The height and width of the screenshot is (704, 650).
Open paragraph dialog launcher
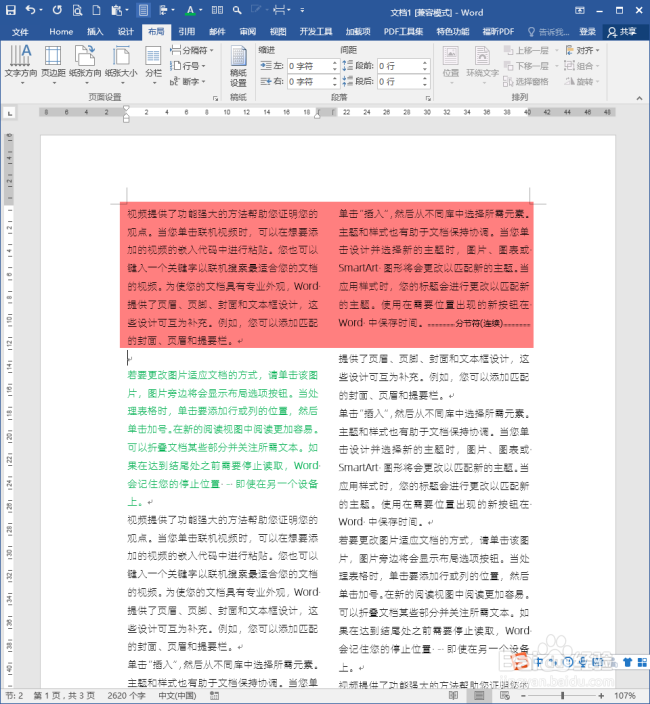click(x=428, y=98)
